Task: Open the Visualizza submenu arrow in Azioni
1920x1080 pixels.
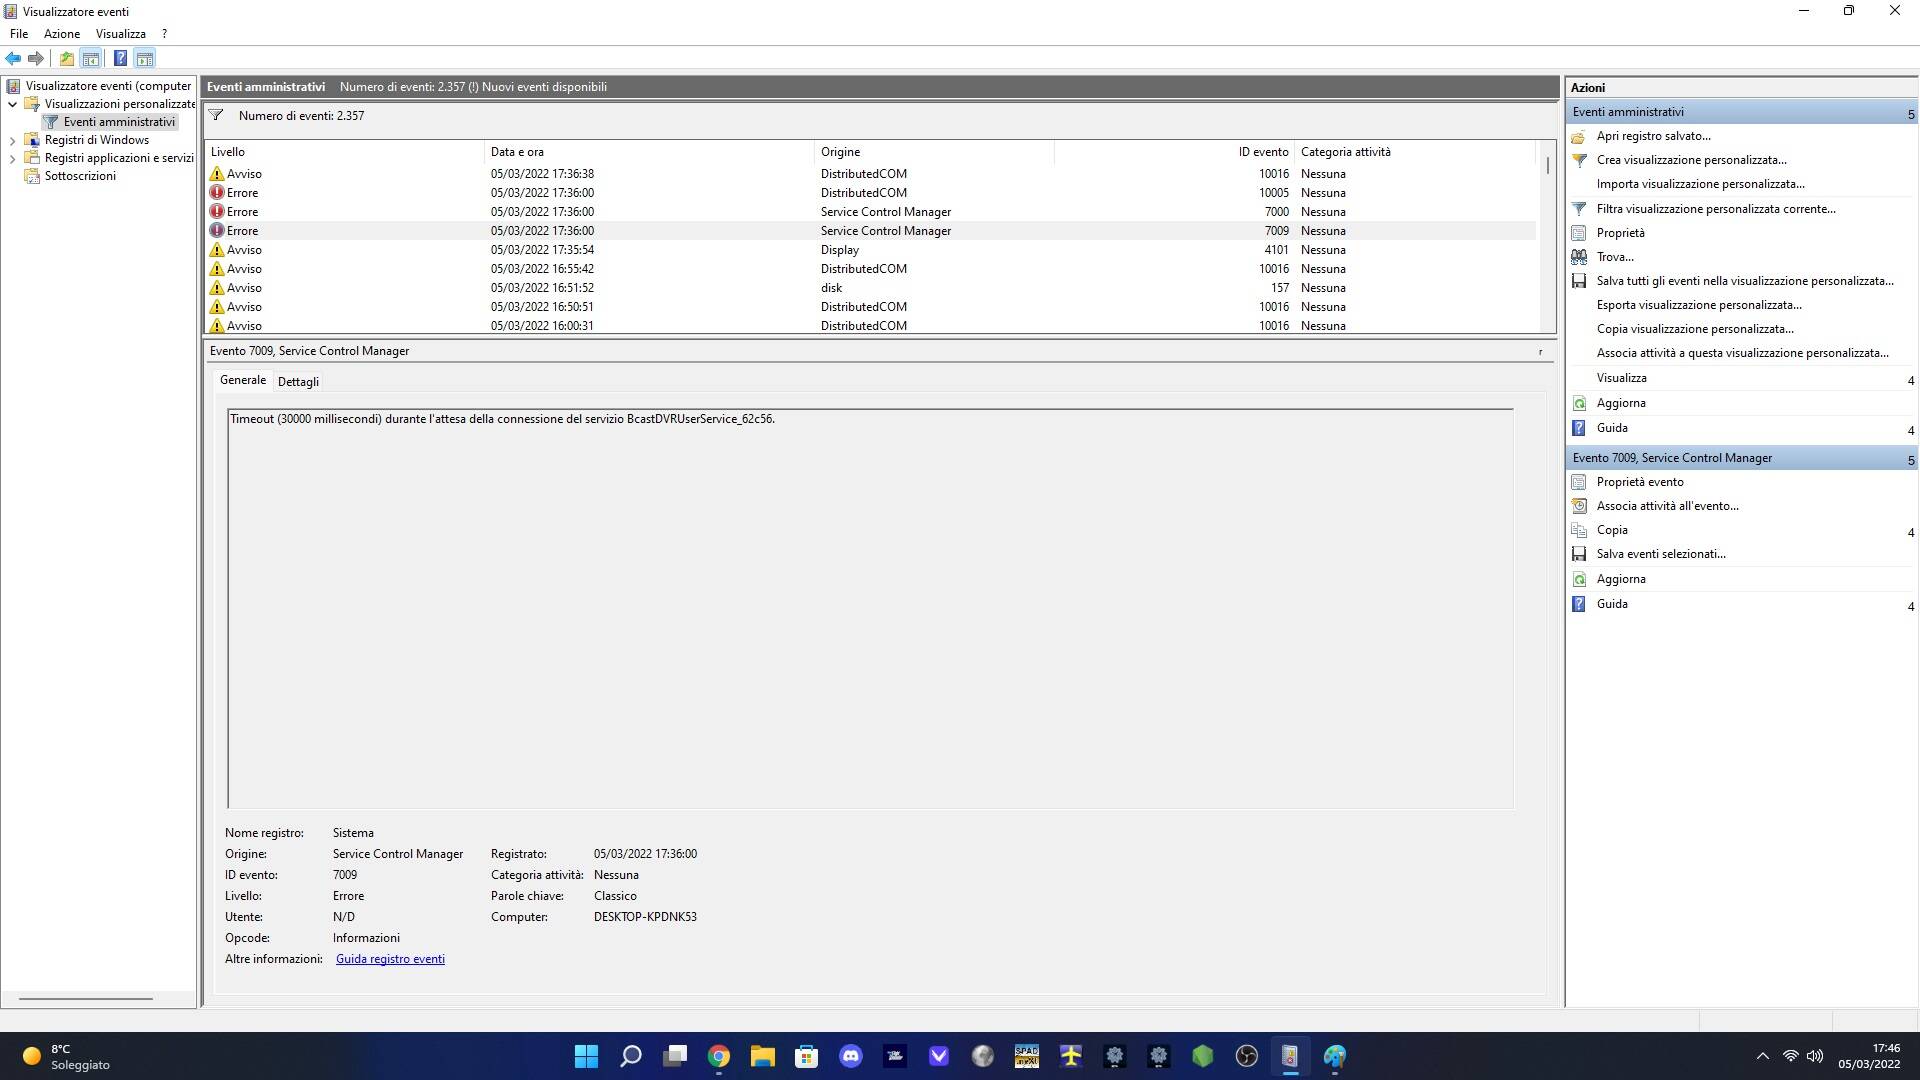Action: point(1910,380)
